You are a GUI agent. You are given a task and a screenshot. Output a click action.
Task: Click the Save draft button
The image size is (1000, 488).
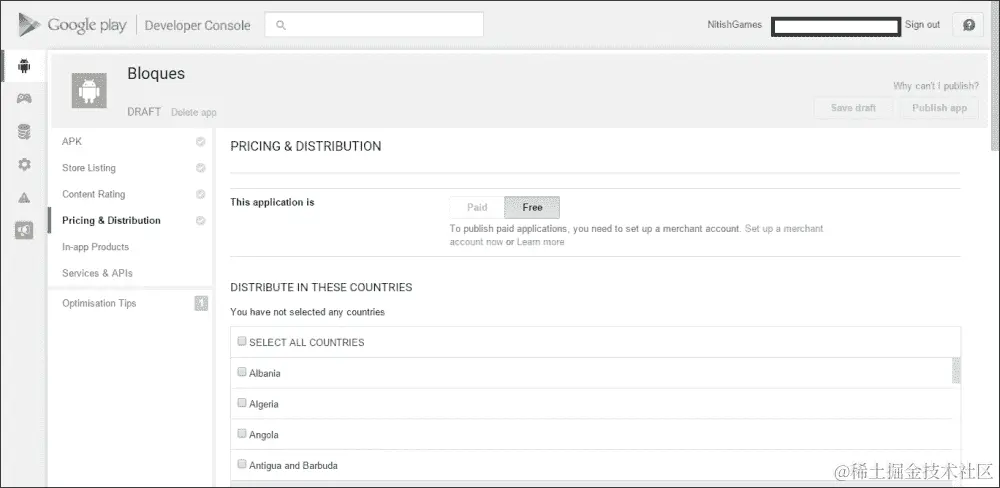(853, 108)
